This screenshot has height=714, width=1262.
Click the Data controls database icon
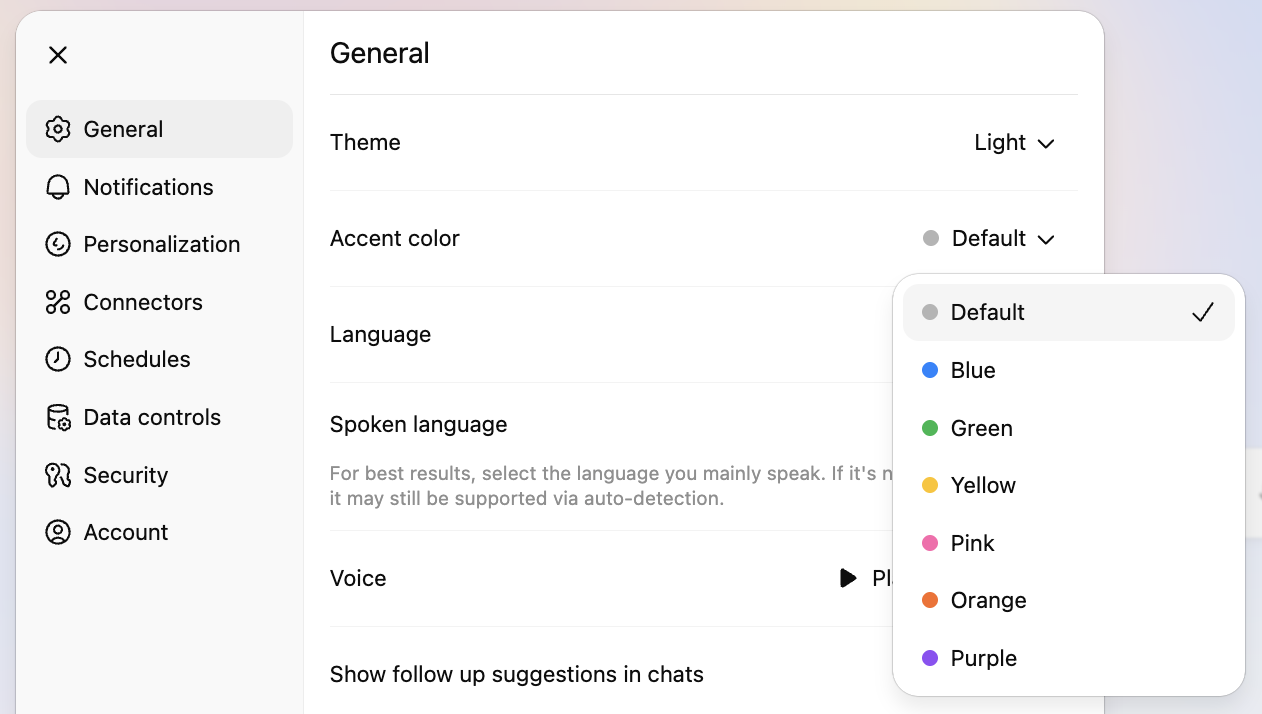(58, 417)
